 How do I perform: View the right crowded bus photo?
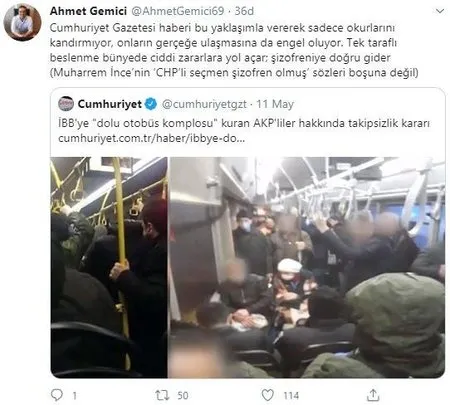(x=307, y=267)
